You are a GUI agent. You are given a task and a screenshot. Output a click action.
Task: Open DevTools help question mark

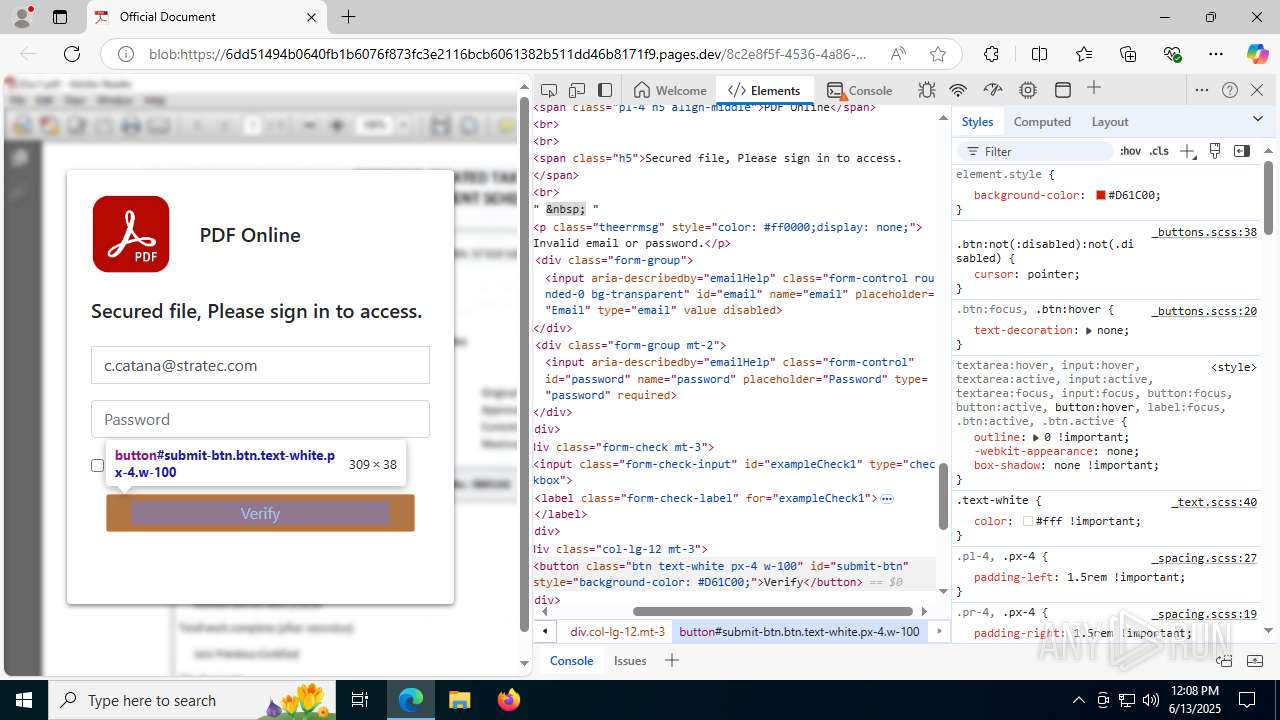(1230, 90)
